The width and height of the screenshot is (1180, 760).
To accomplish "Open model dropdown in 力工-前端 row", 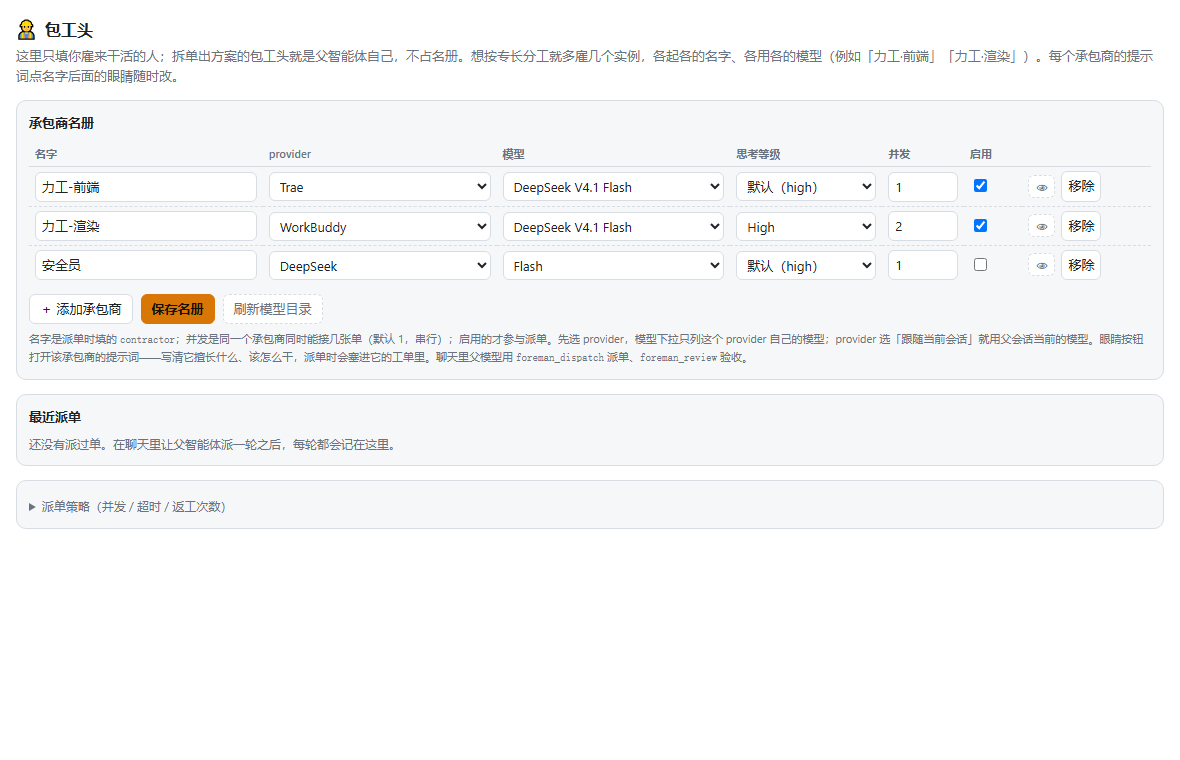I will (613, 187).
